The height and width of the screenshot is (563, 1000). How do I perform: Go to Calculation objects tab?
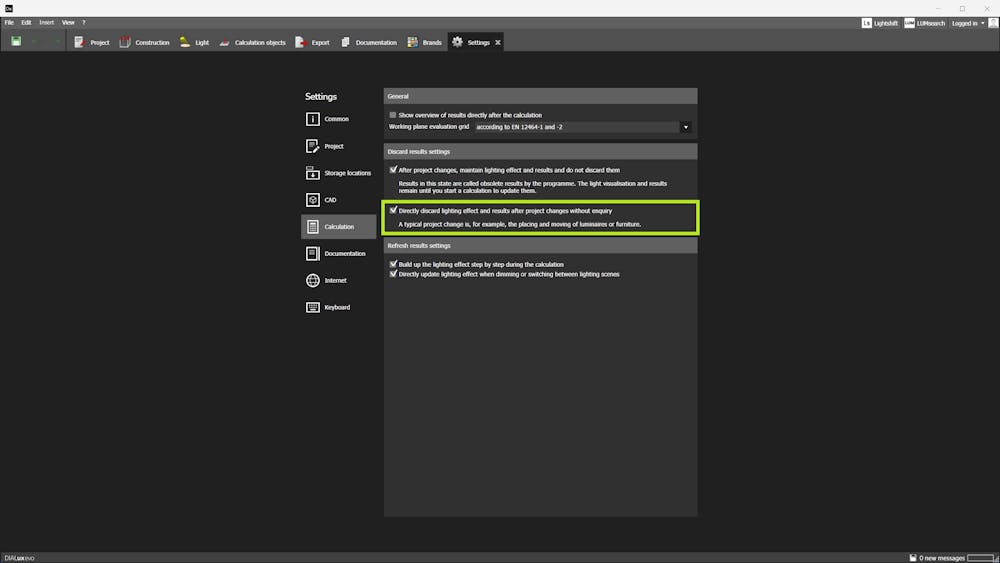253,42
